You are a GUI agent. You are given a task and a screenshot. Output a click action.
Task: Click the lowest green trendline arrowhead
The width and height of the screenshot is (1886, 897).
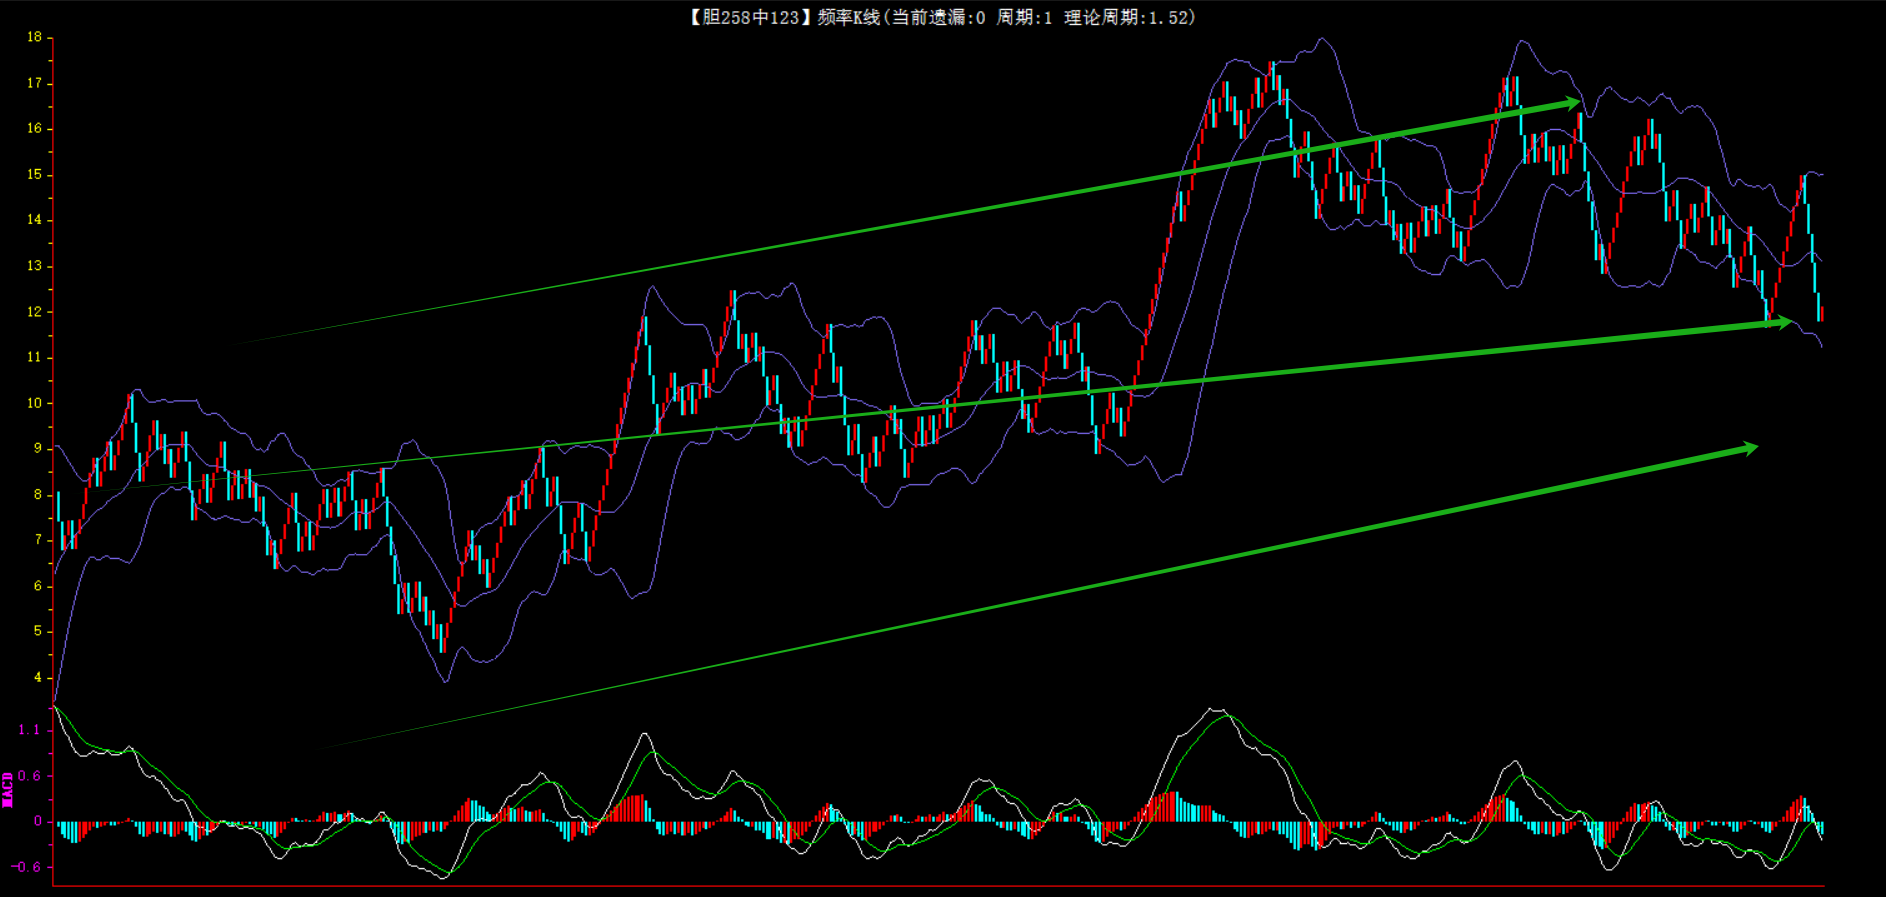[1748, 449]
